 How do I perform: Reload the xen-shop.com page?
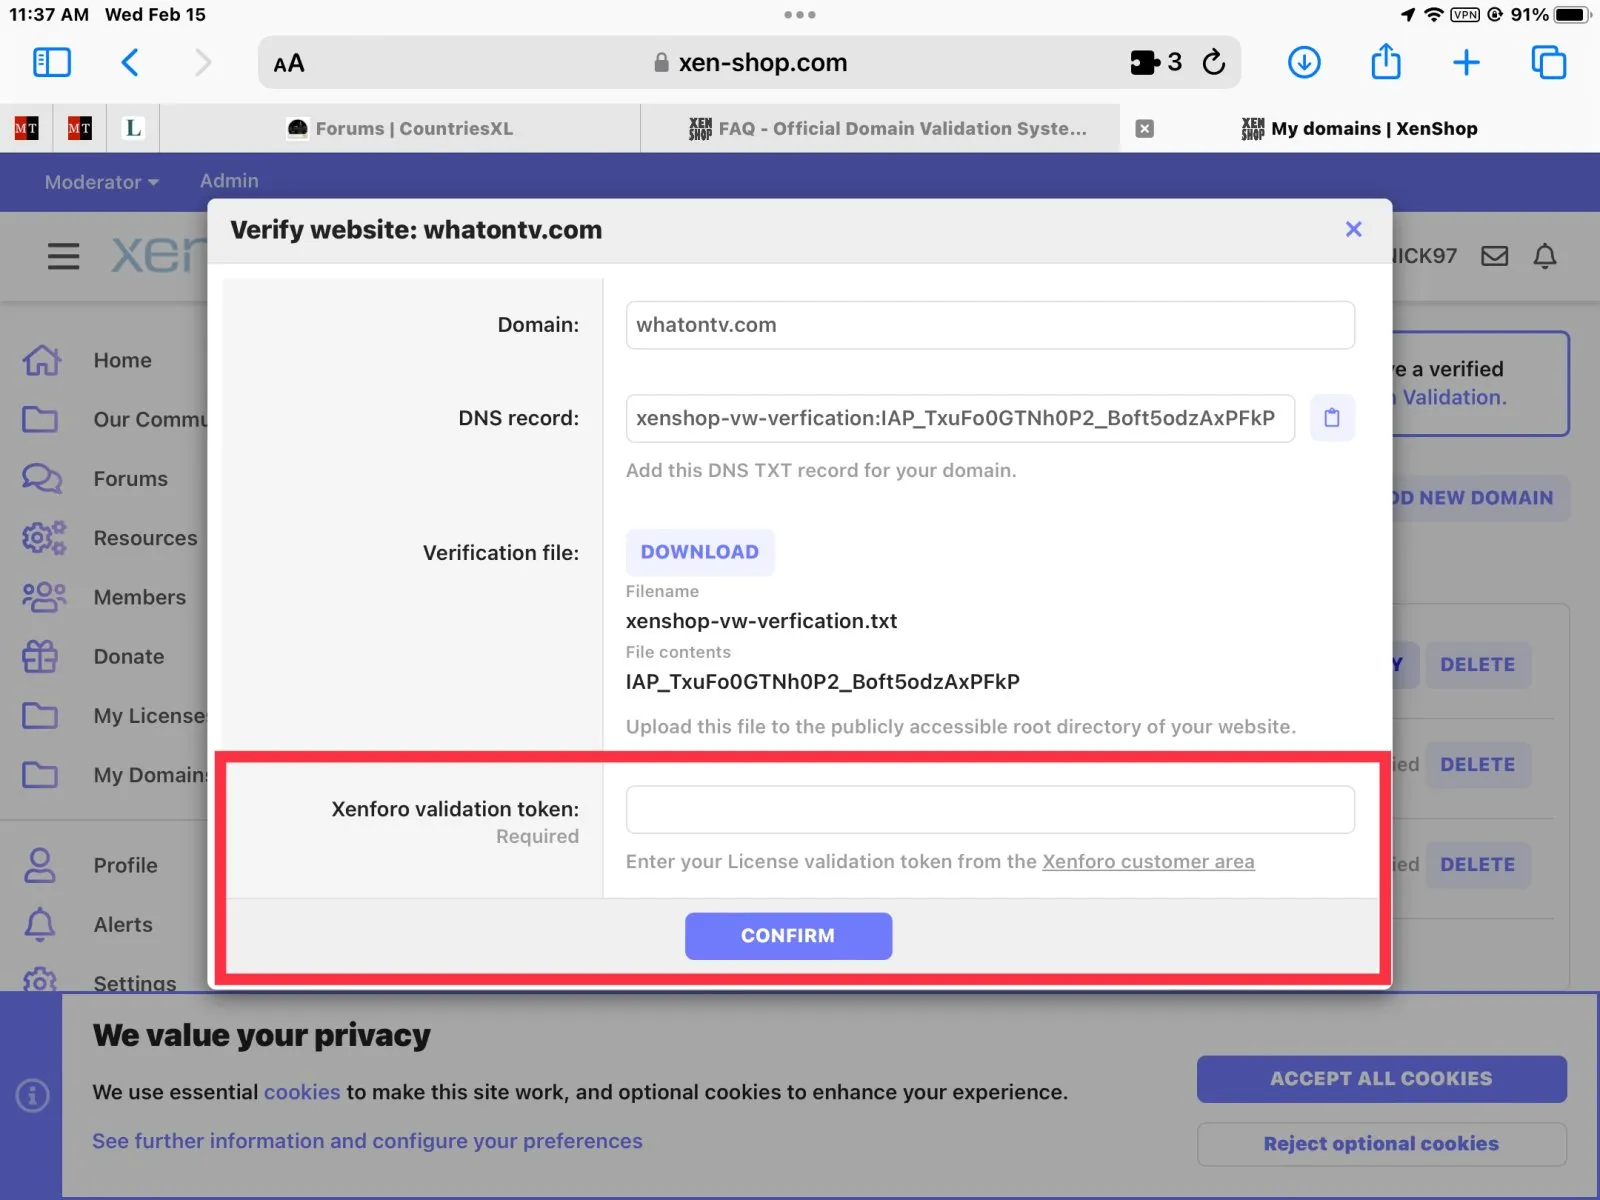point(1214,62)
